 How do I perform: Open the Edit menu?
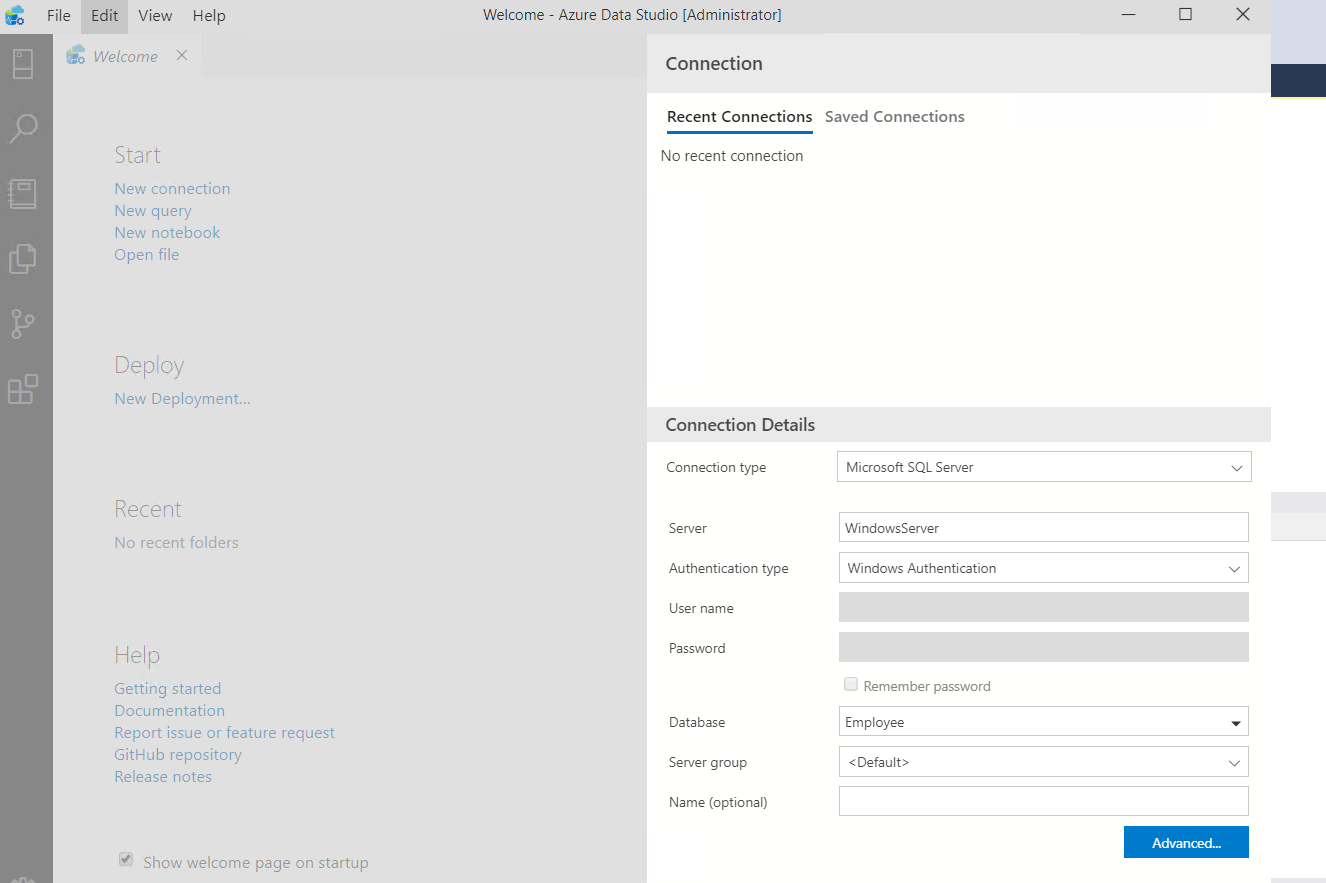pyautogui.click(x=104, y=15)
